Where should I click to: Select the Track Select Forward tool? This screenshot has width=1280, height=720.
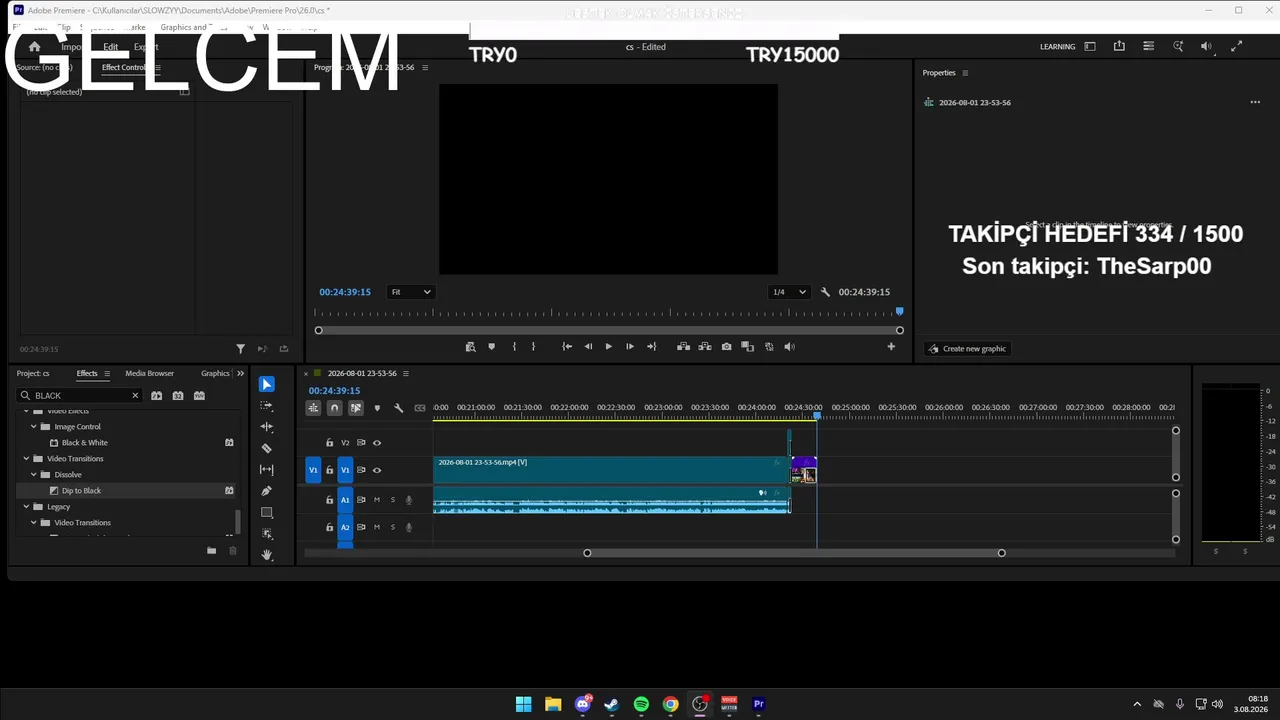266,405
